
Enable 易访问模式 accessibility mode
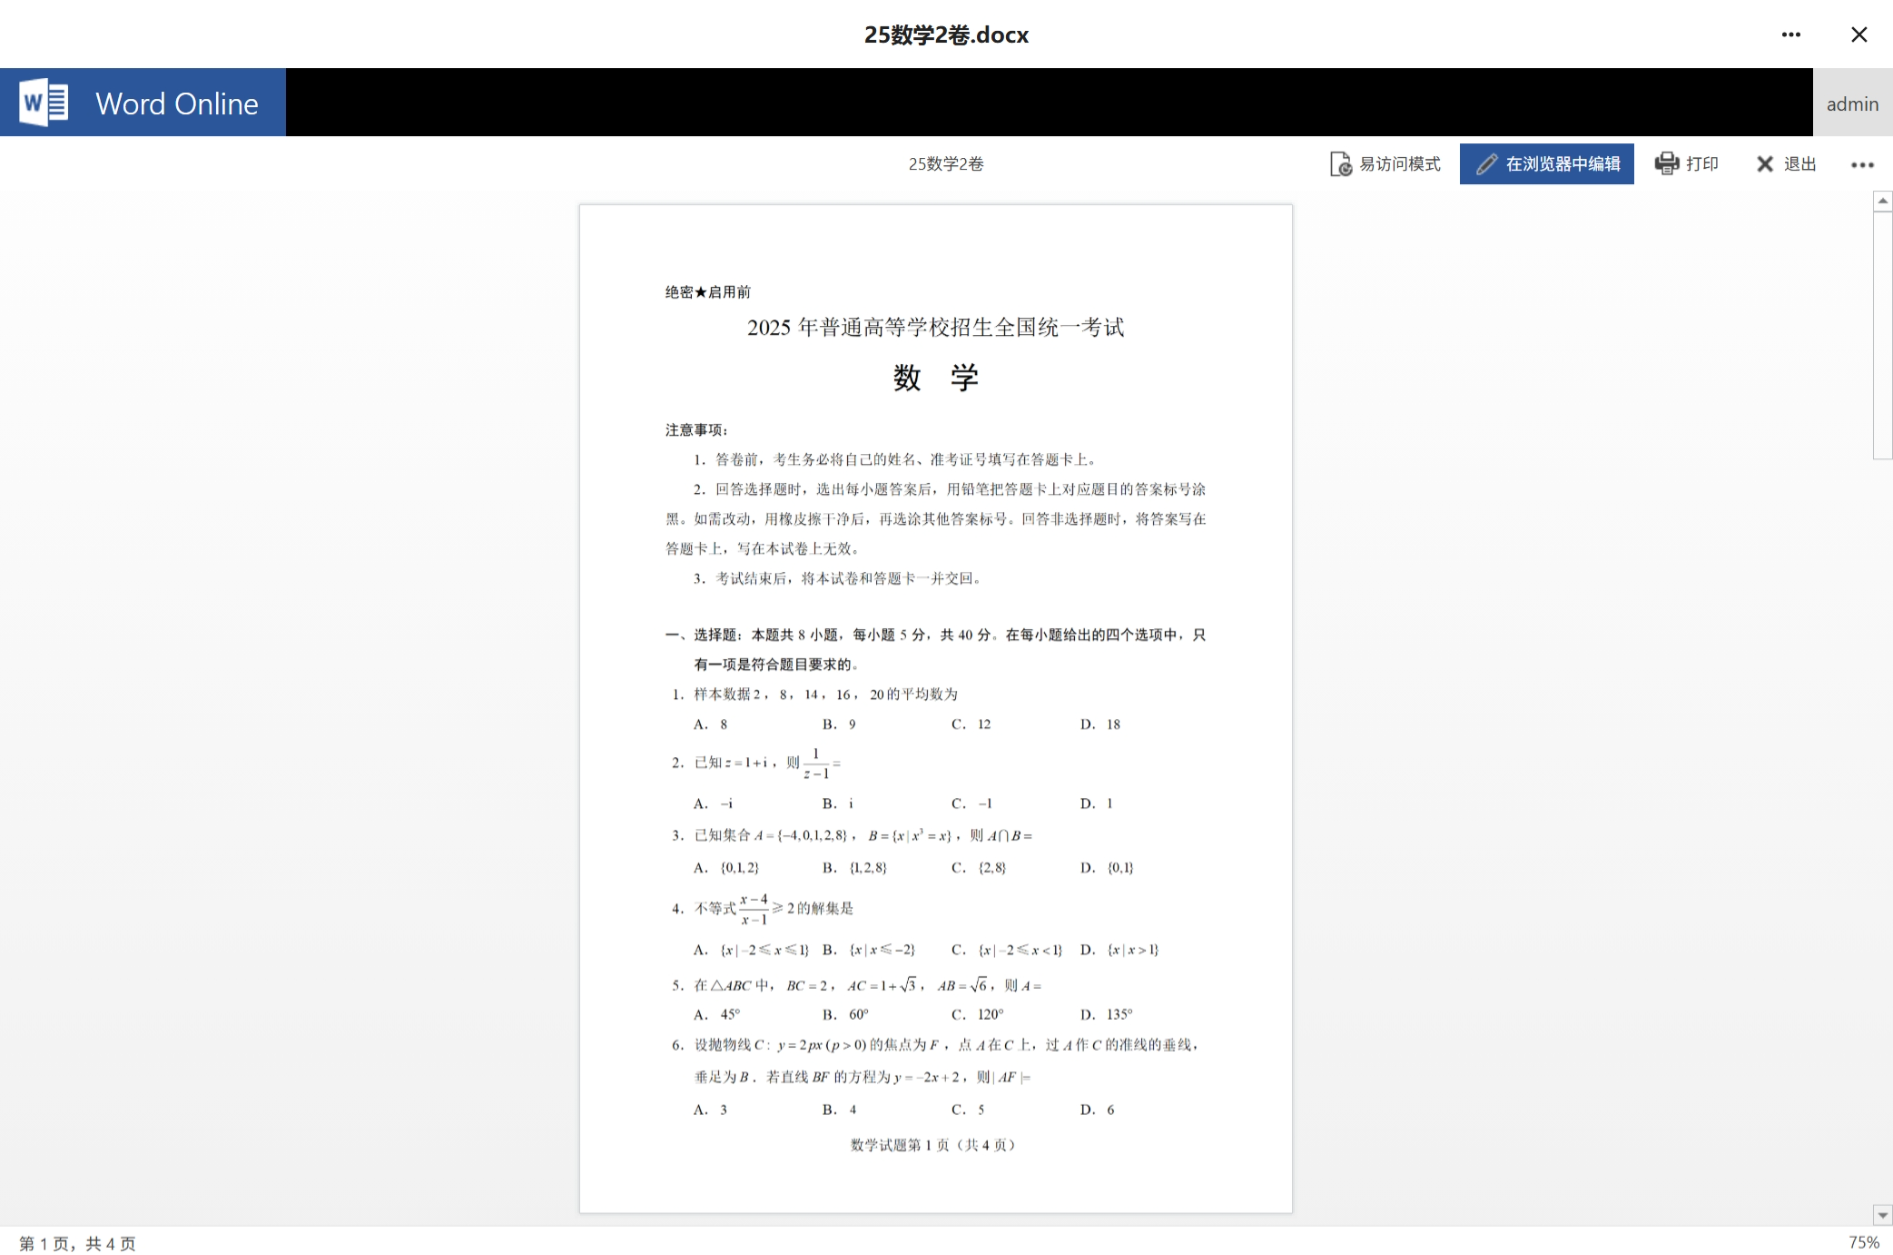coord(1385,164)
